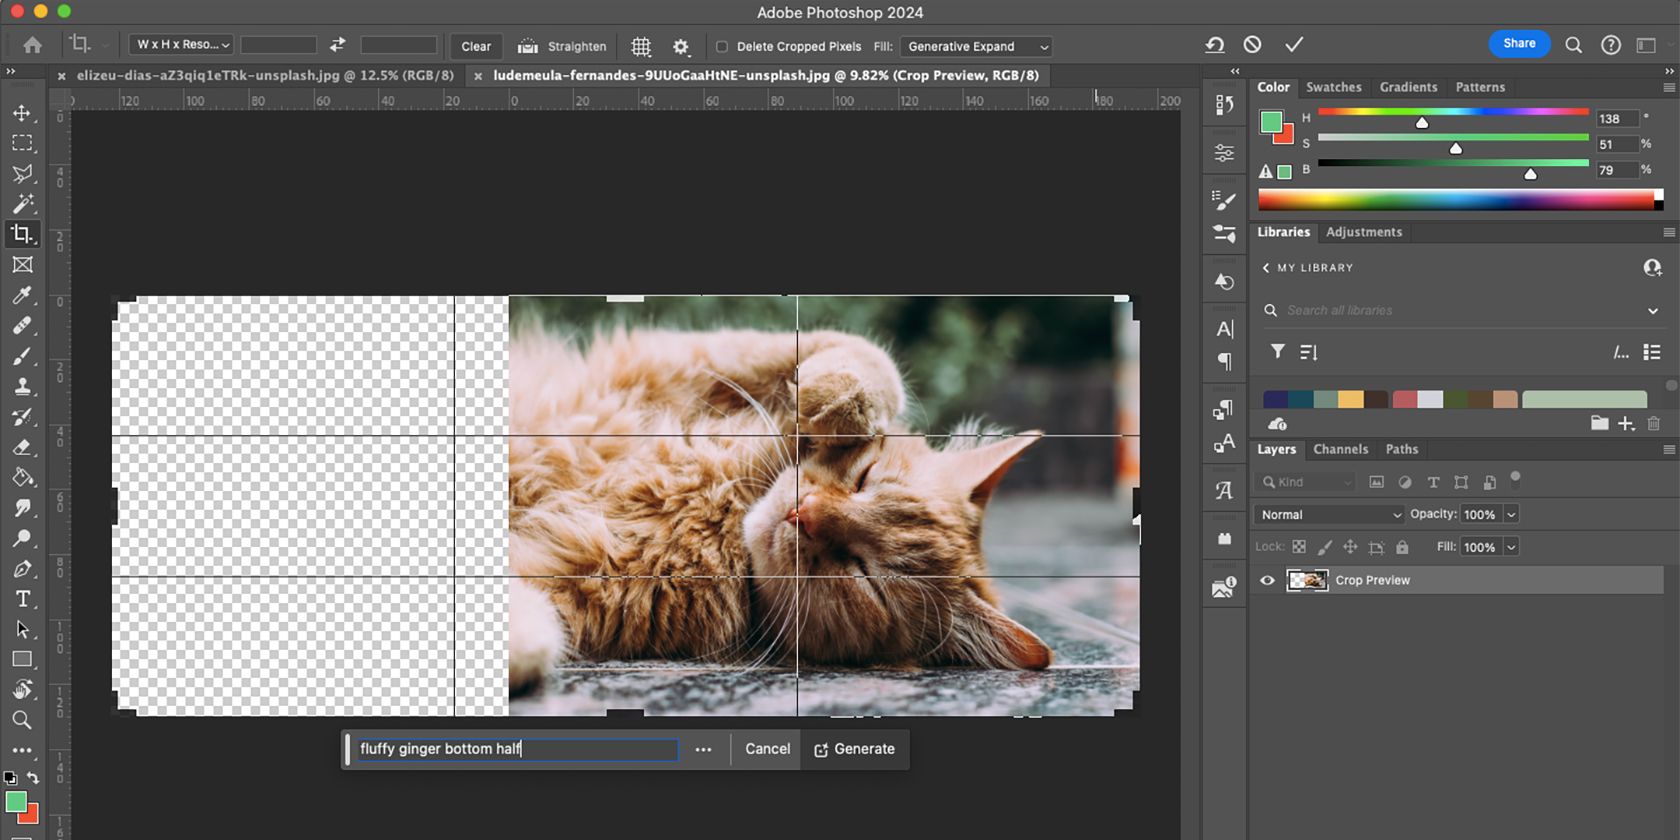The height and width of the screenshot is (840, 1680).
Task: Open the Fill Generative Expand dropdown
Action: (976, 47)
